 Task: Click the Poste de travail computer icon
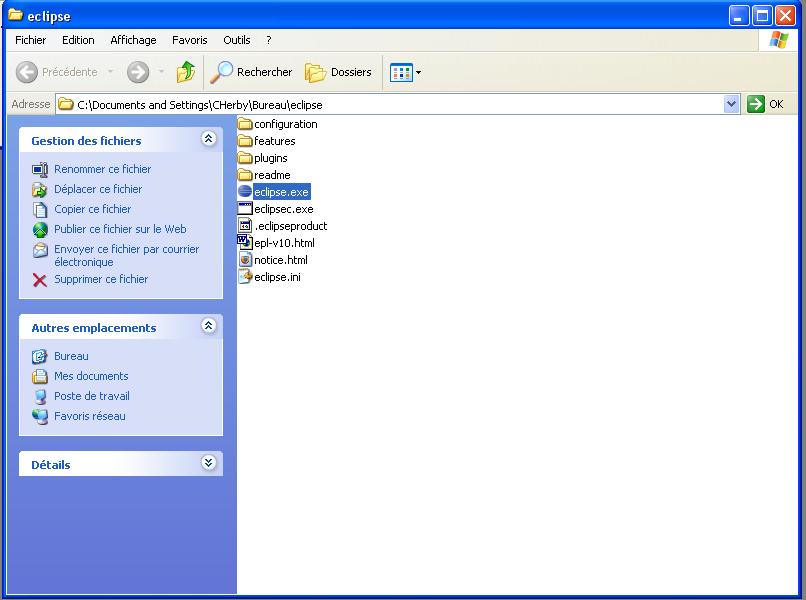40,396
